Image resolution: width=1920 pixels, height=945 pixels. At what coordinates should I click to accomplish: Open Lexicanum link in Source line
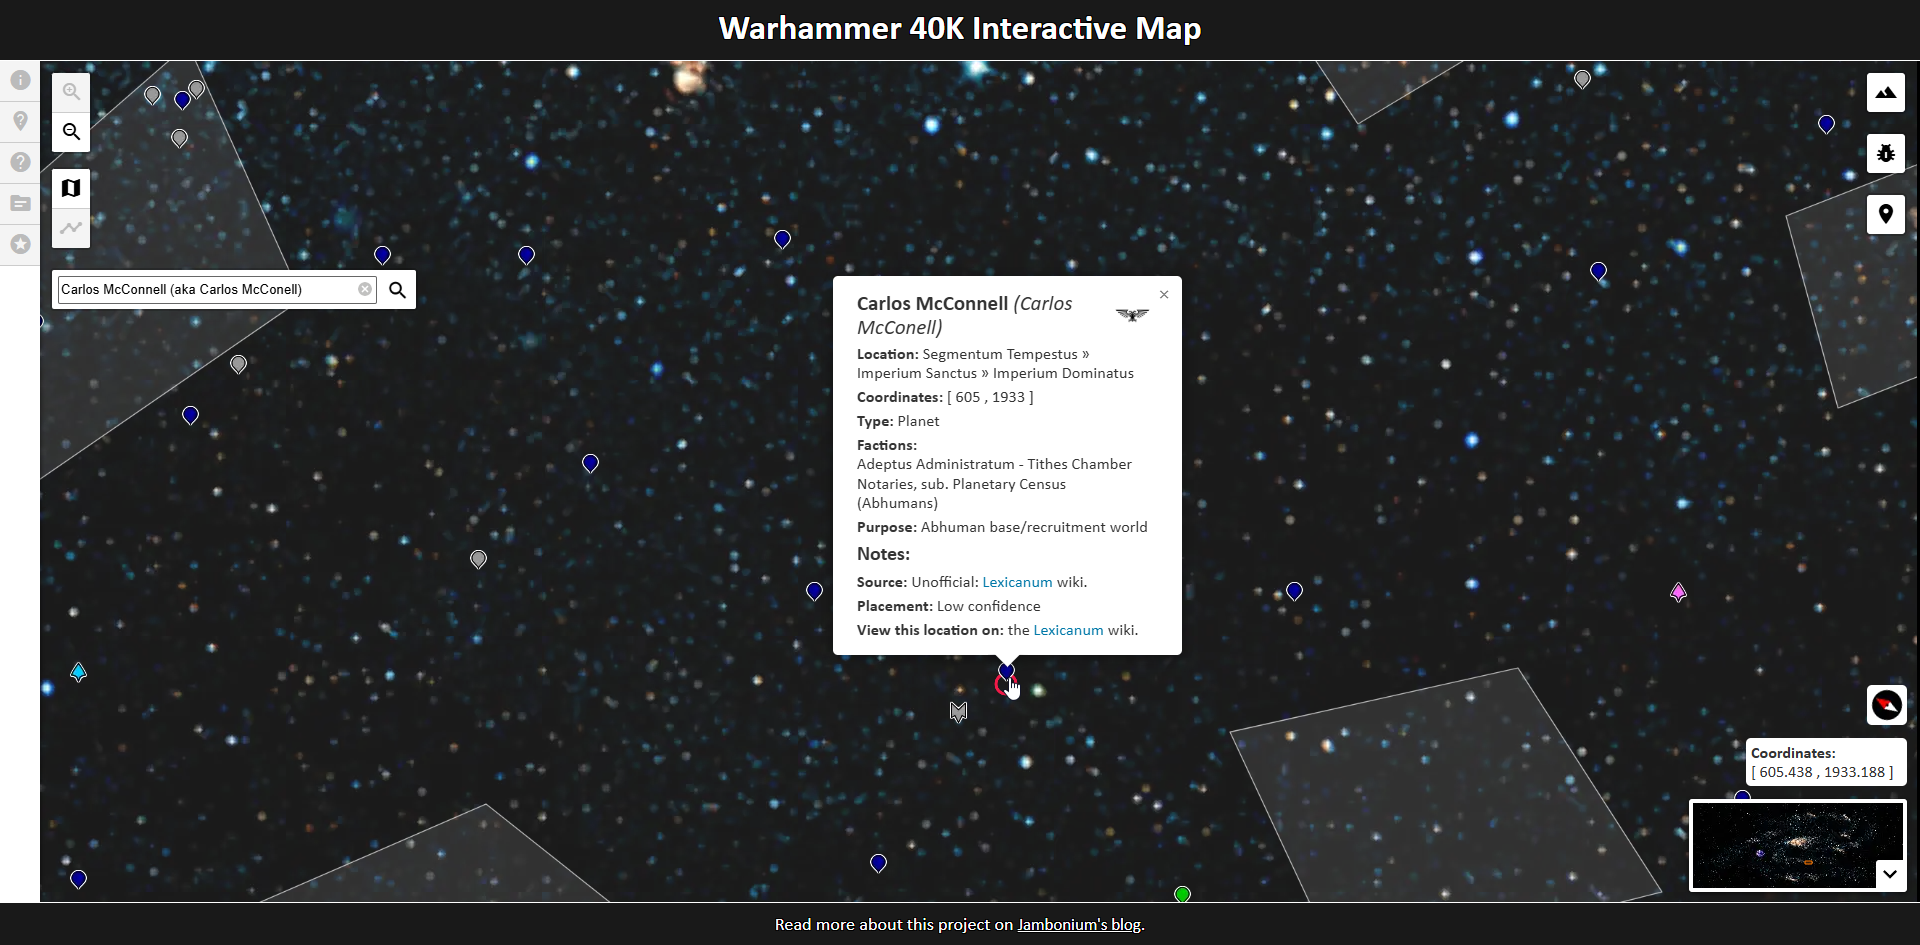pyautogui.click(x=1017, y=582)
